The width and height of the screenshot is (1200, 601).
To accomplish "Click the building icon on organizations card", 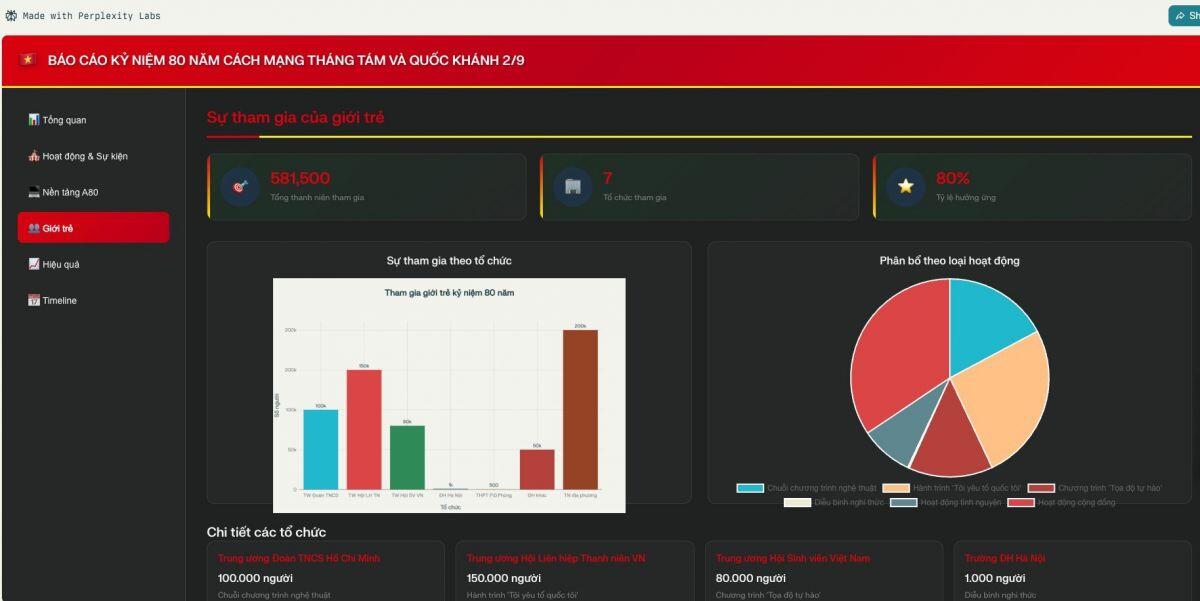I will 573,187.
